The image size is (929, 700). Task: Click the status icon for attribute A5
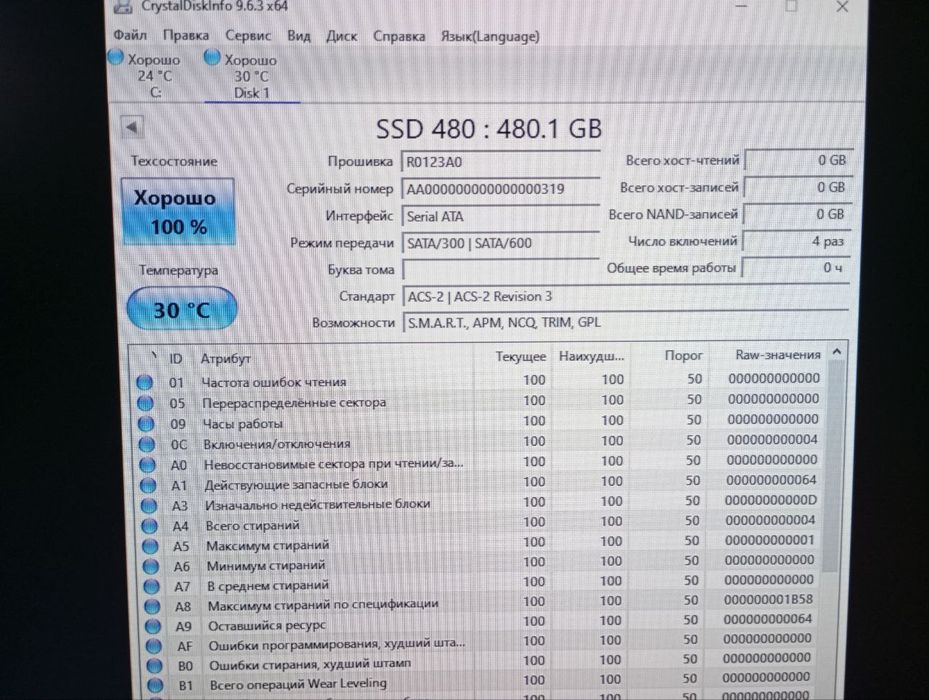(150, 546)
